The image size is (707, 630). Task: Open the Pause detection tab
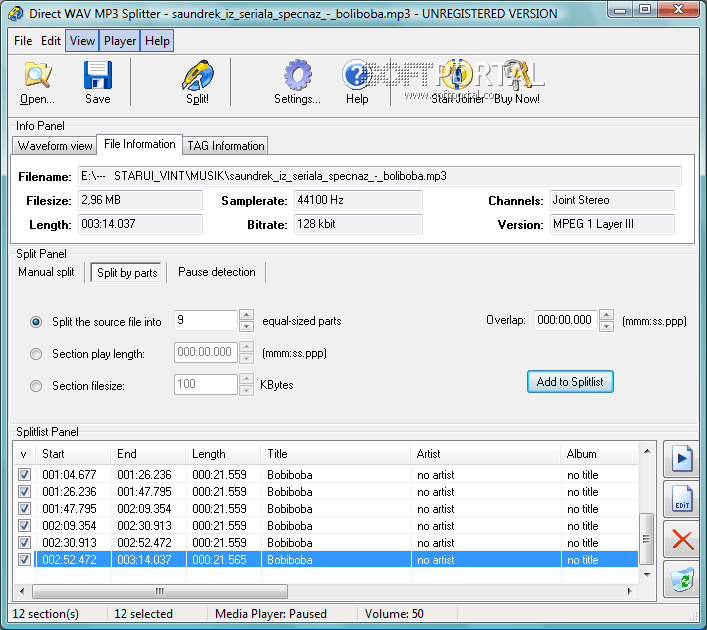coord(217,272)
